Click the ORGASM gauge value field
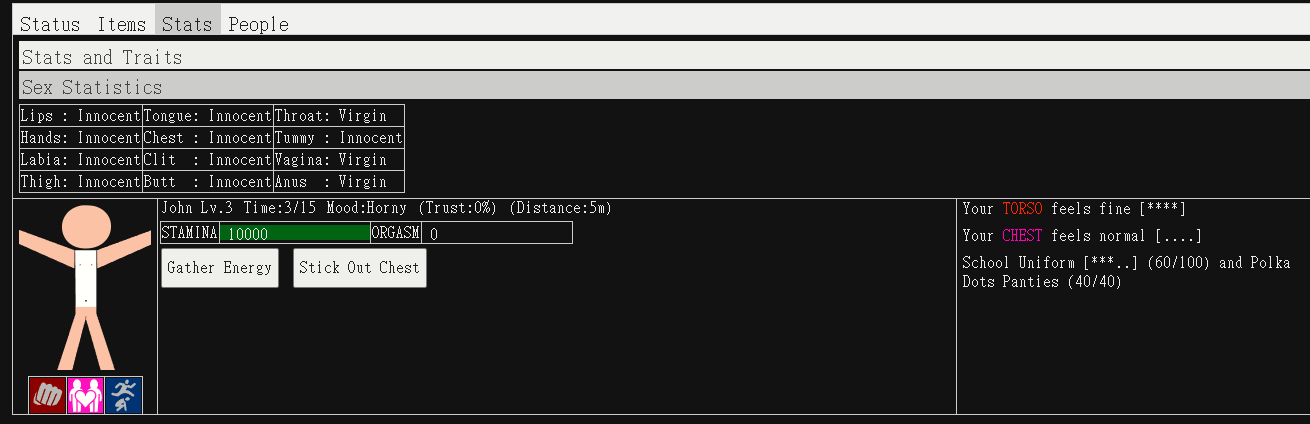The width and height of the screenshot is (1310, 424). 497,233
